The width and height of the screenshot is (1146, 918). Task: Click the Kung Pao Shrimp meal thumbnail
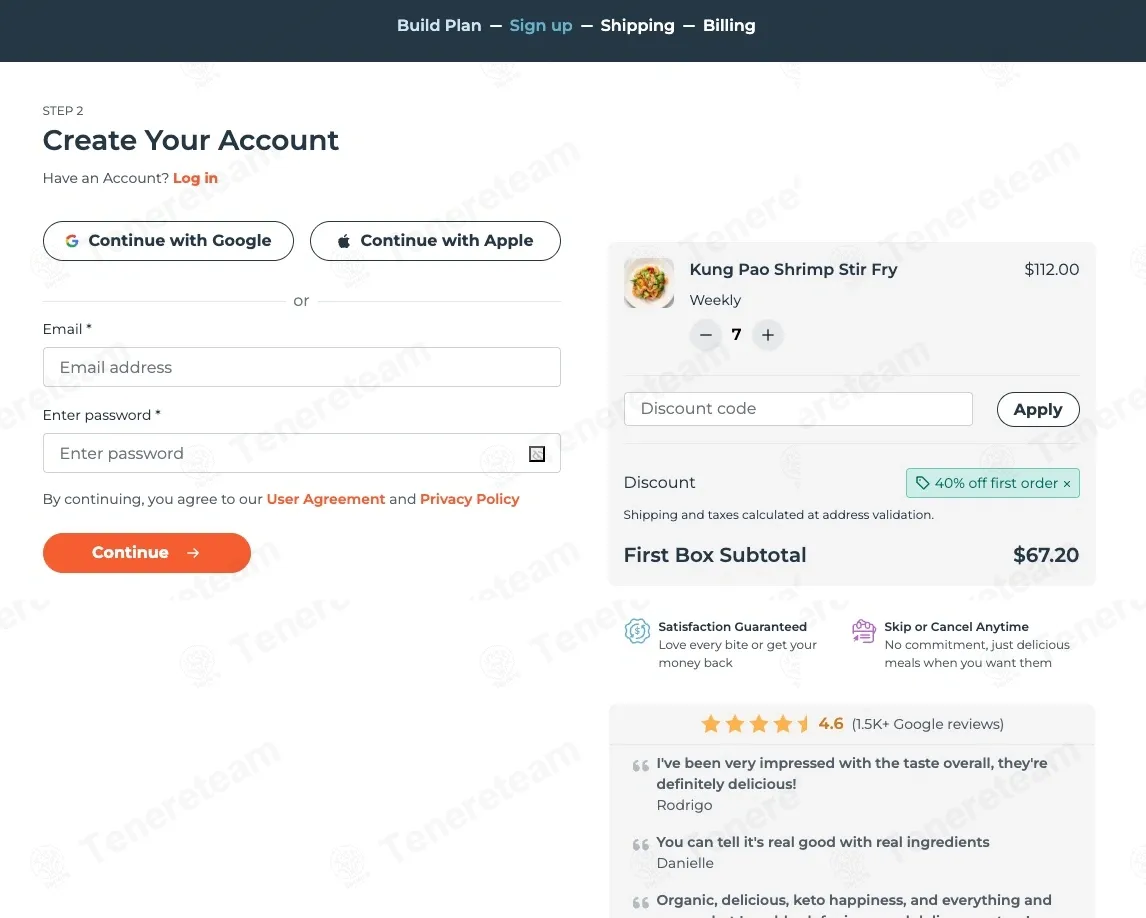(649, 283)
